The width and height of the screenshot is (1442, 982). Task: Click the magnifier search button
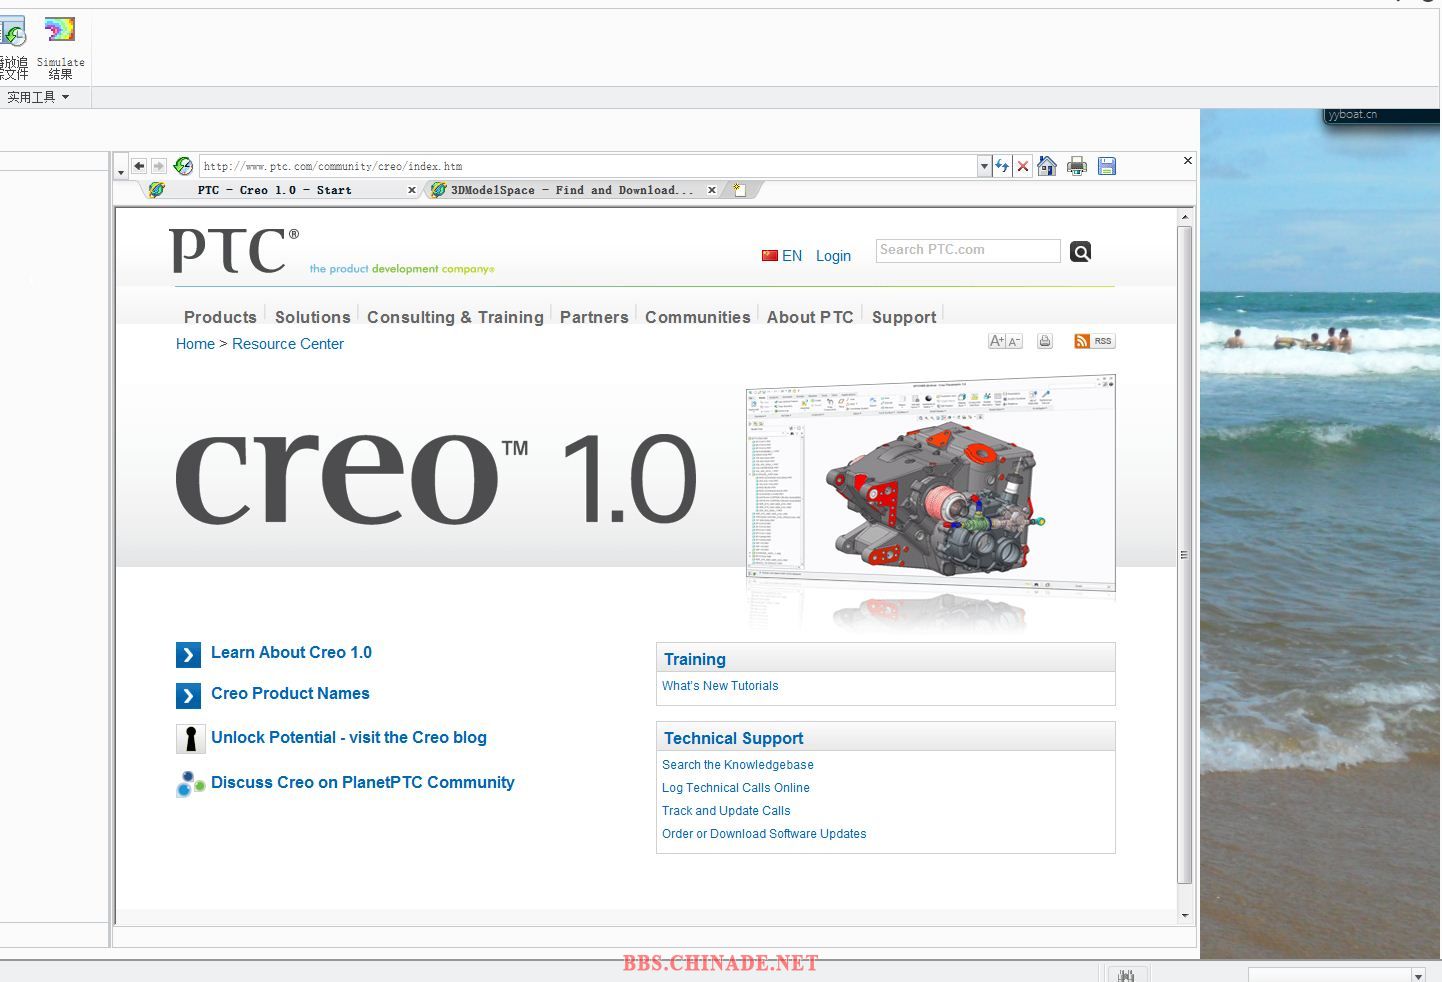[1080, 252]
